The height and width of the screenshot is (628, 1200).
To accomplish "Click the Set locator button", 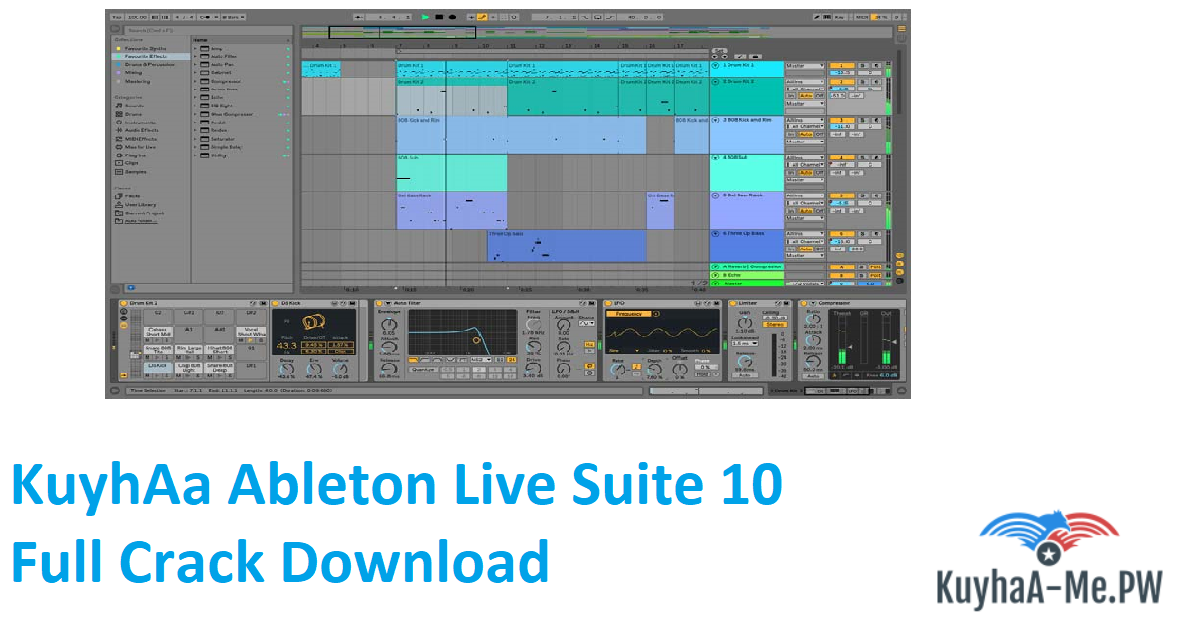I will click(x=719, y=51).
